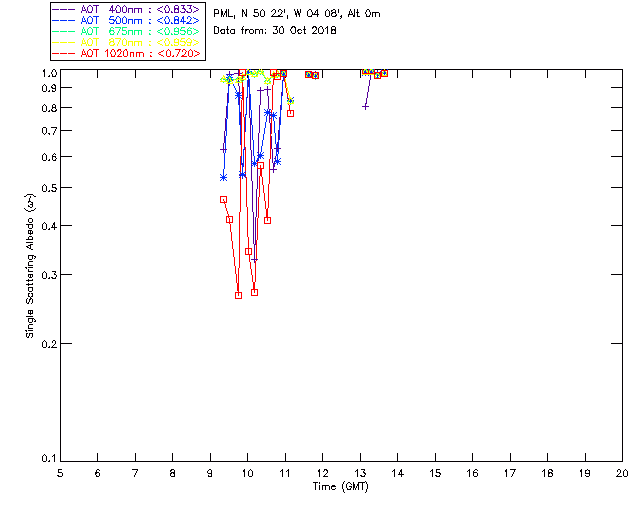Click the lowest blue asterisk marker near 0.53
Screen dimensions: 640x512
[x=223, y=178]
